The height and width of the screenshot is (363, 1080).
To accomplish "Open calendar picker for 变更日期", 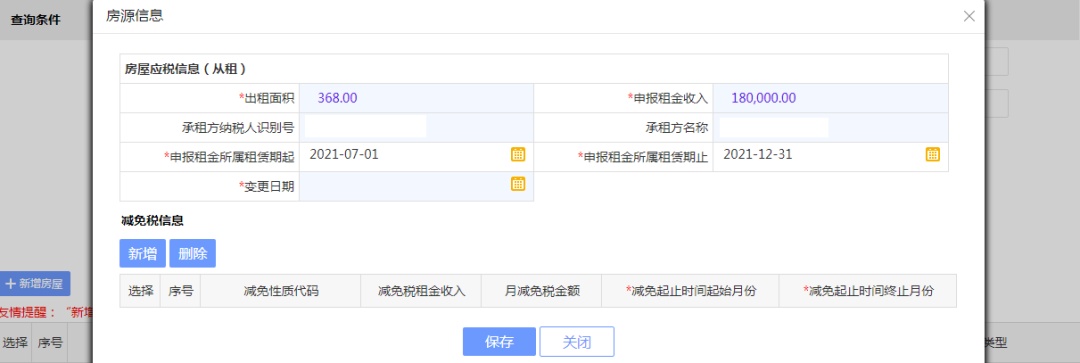I will [518, 184].
